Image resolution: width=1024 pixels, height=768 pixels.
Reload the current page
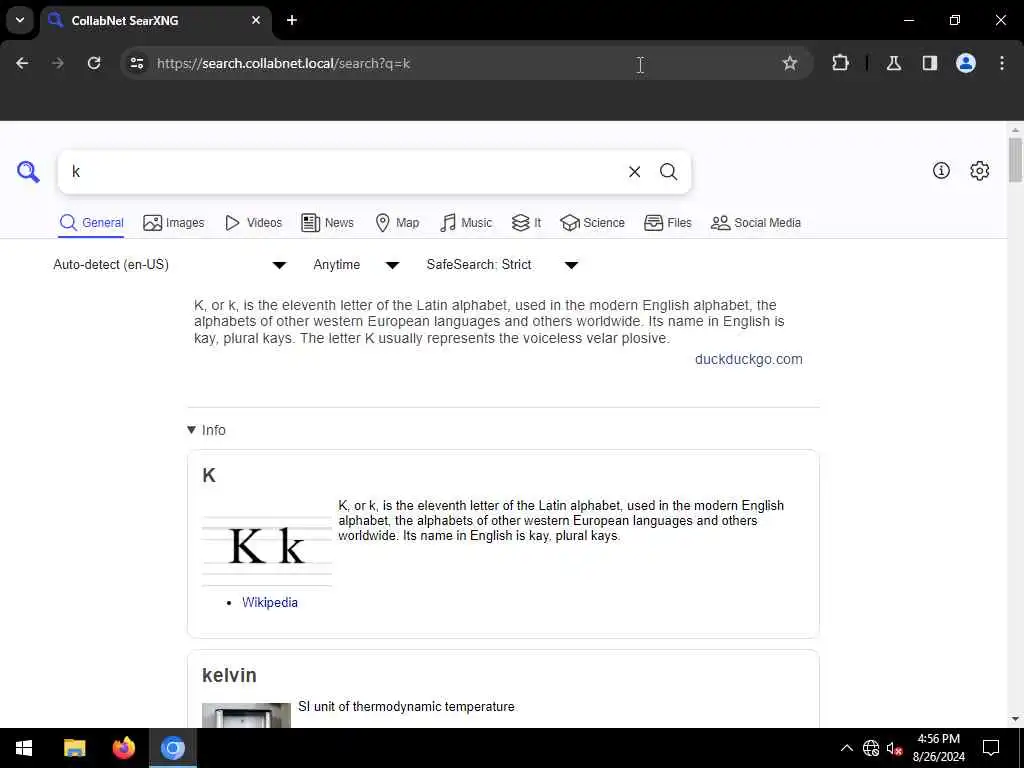pos(94,63)
